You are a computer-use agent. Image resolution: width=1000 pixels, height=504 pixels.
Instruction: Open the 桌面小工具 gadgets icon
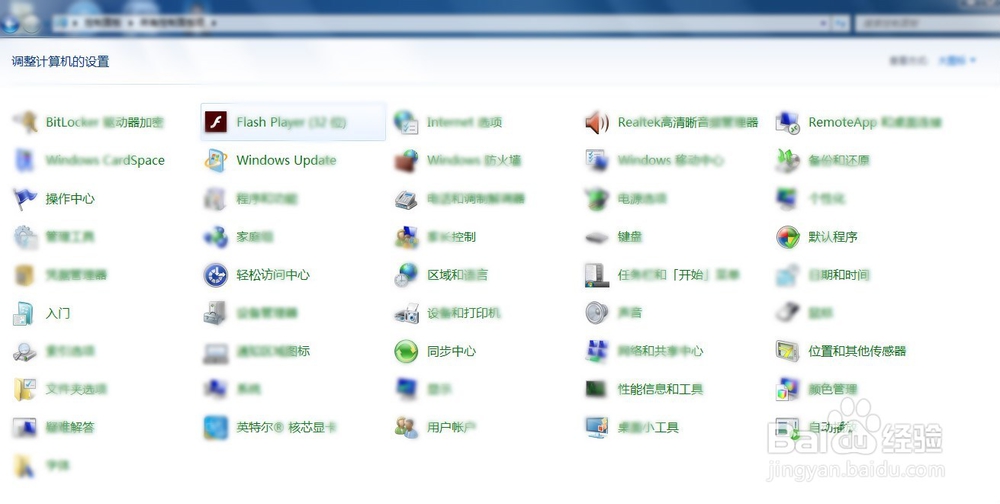tap(597, 427)
